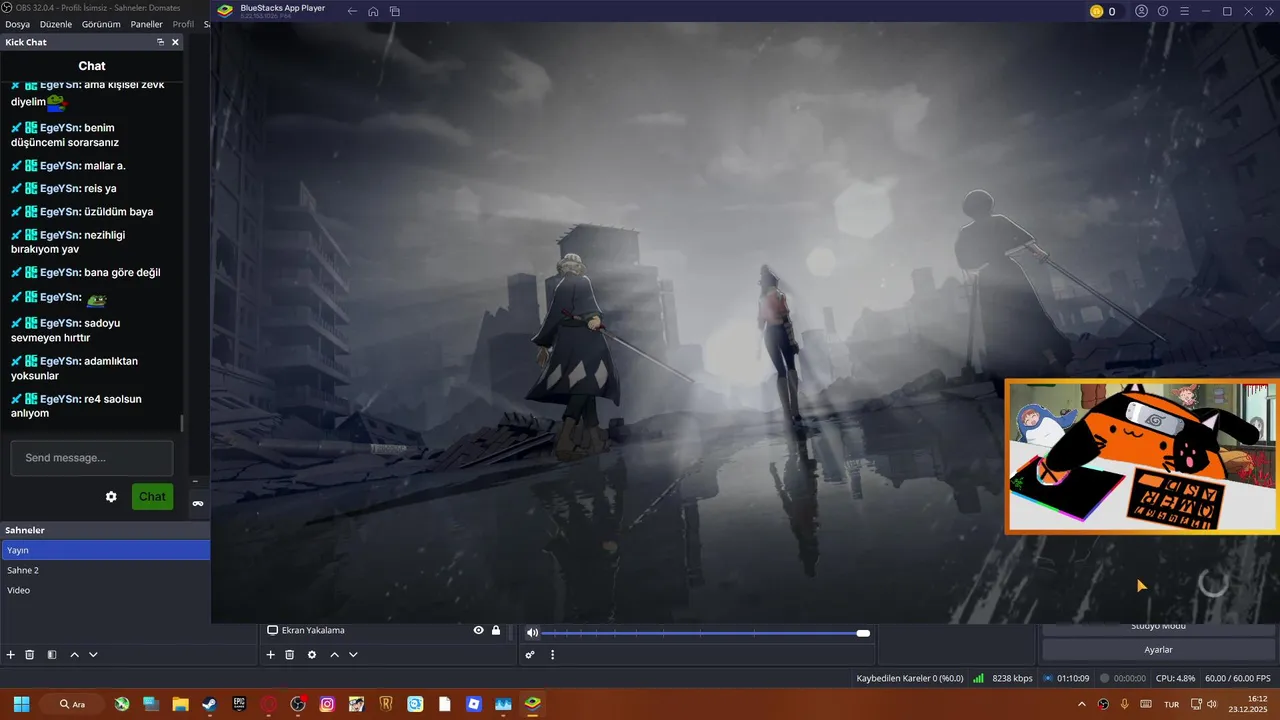
Task: Close the Kick Chat dock panel
Action: [175, 42]
